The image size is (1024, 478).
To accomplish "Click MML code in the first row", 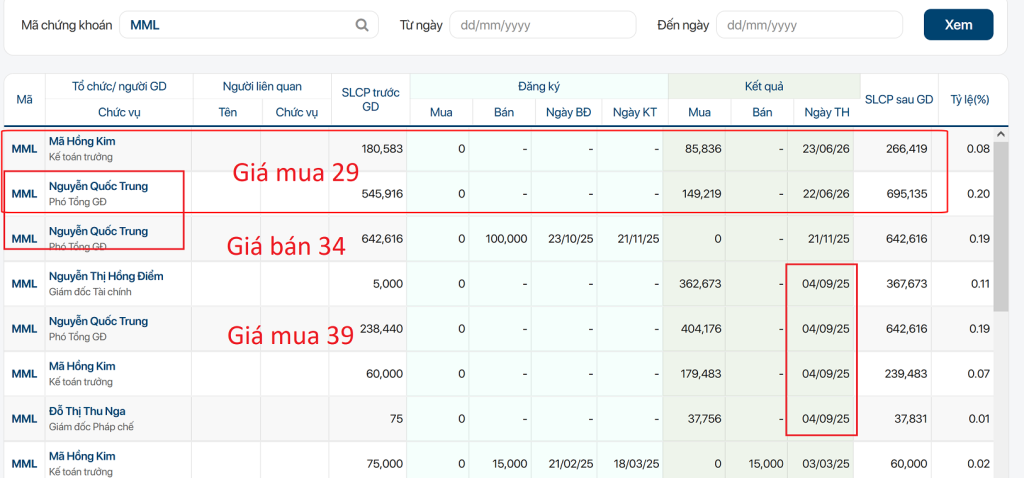I will point(24,148).
